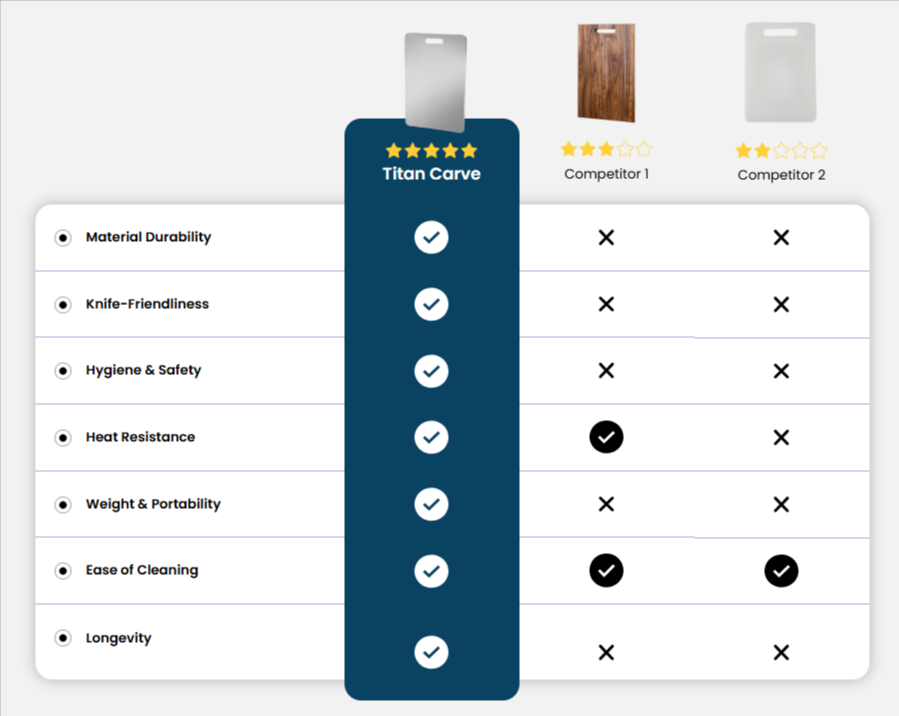The width and height of the screenshot is (899, 716).
Task: Click Competitor 1's Material Durability X mark
Action: pos(606,237)
